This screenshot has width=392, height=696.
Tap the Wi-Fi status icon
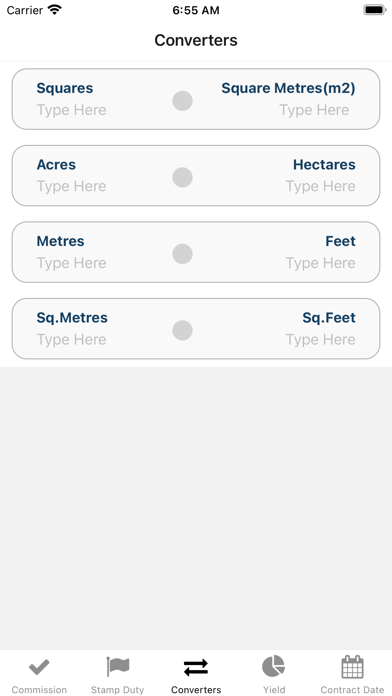pos(55,10)
